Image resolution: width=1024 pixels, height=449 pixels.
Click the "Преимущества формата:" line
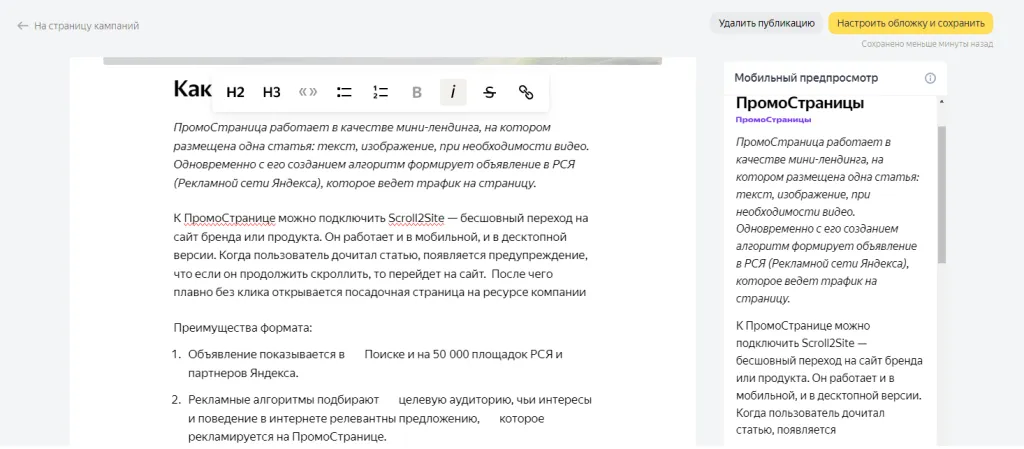click(x=243, y=328)
